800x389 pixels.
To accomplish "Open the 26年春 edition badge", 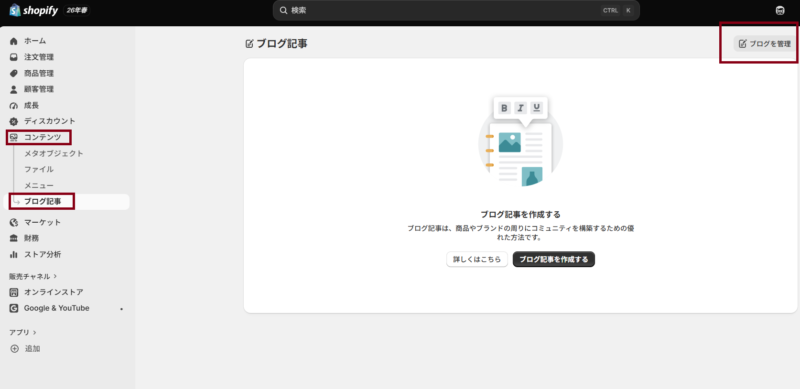I will pos(77,11).
